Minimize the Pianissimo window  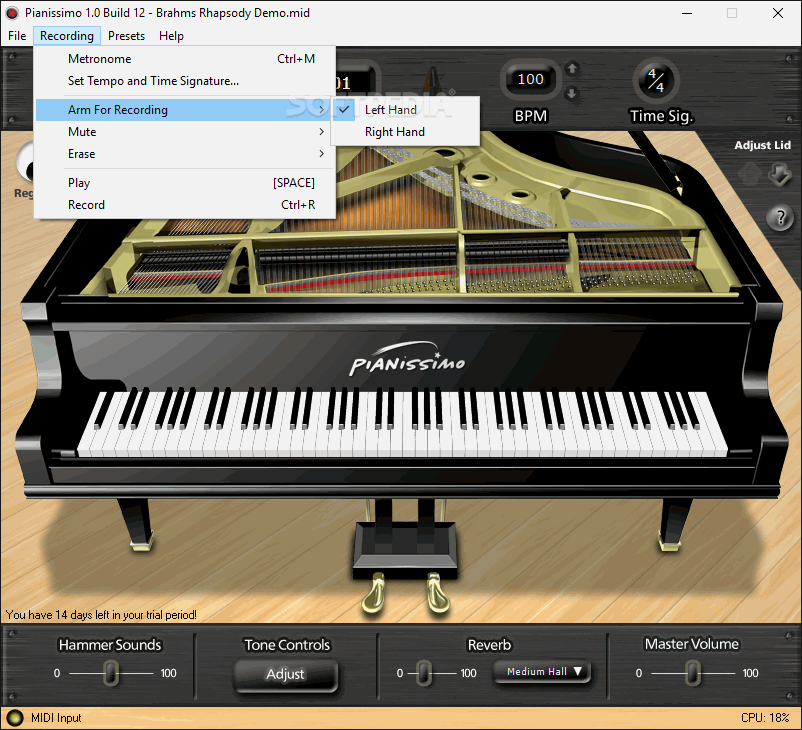coord(687,13)
